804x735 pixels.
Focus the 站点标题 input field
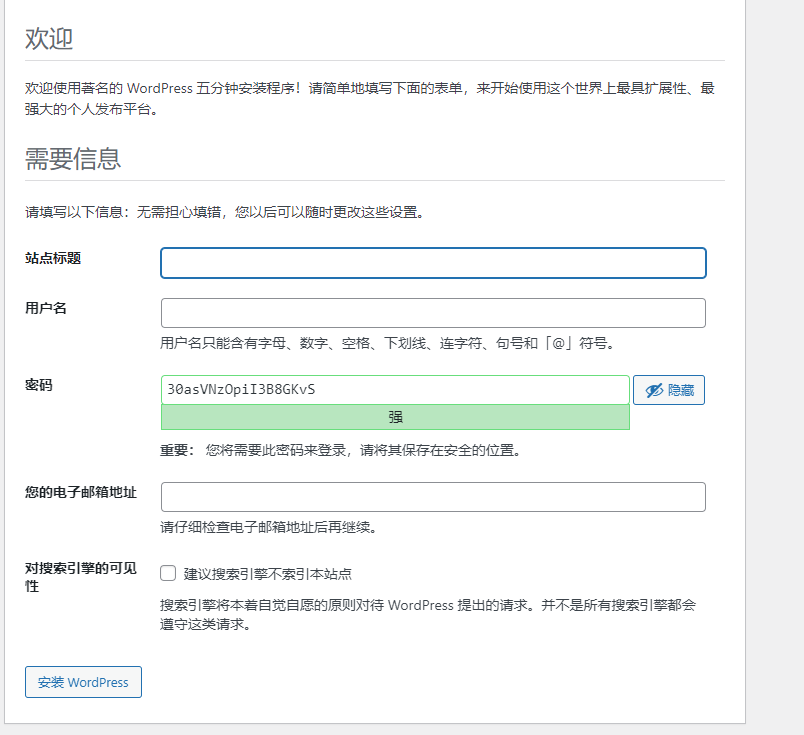pos(433,263)
